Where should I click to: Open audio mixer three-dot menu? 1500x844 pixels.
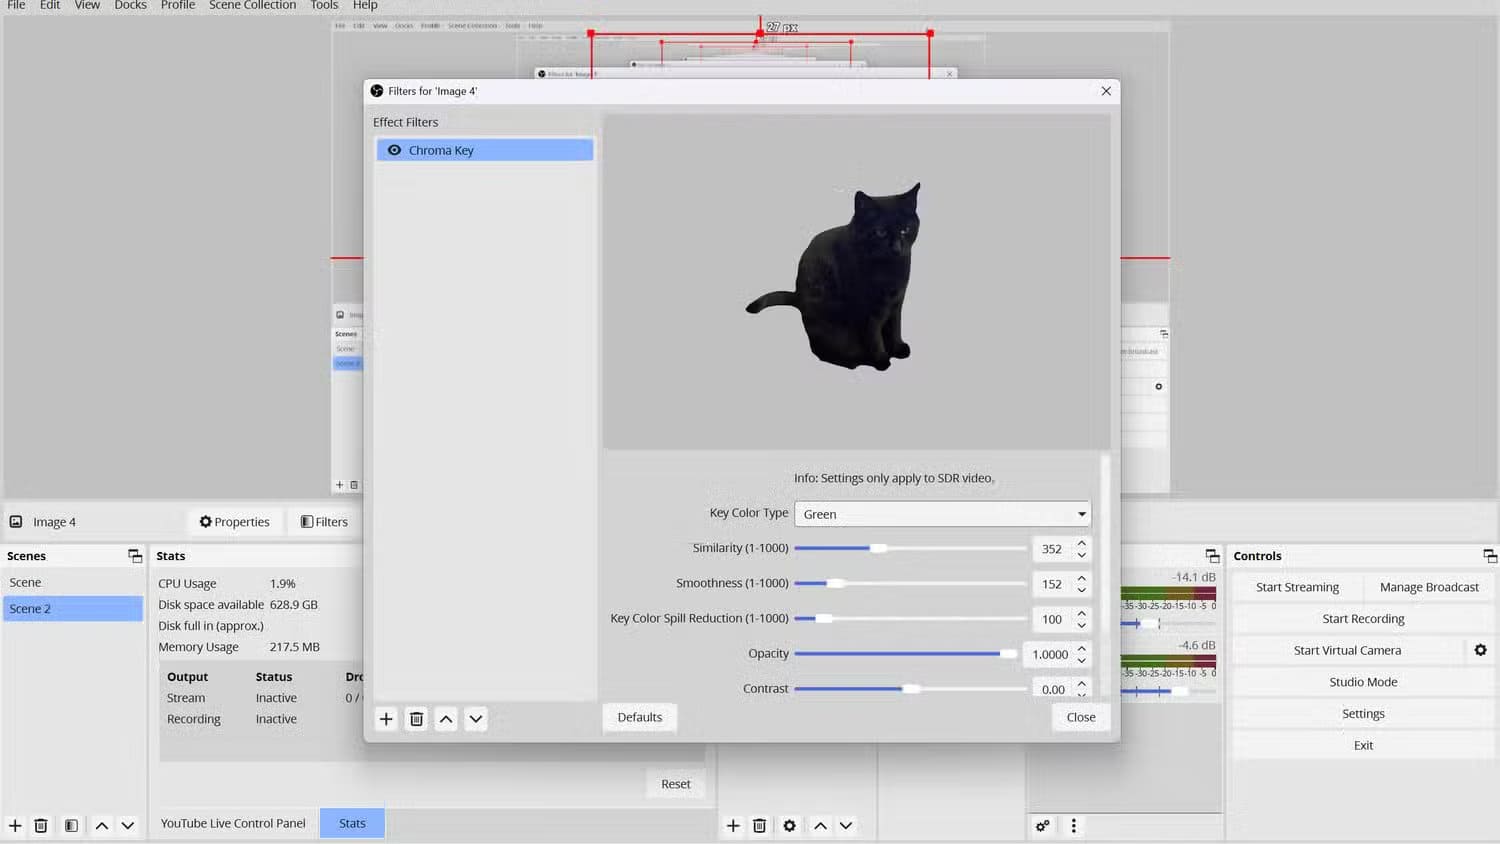1073,826
